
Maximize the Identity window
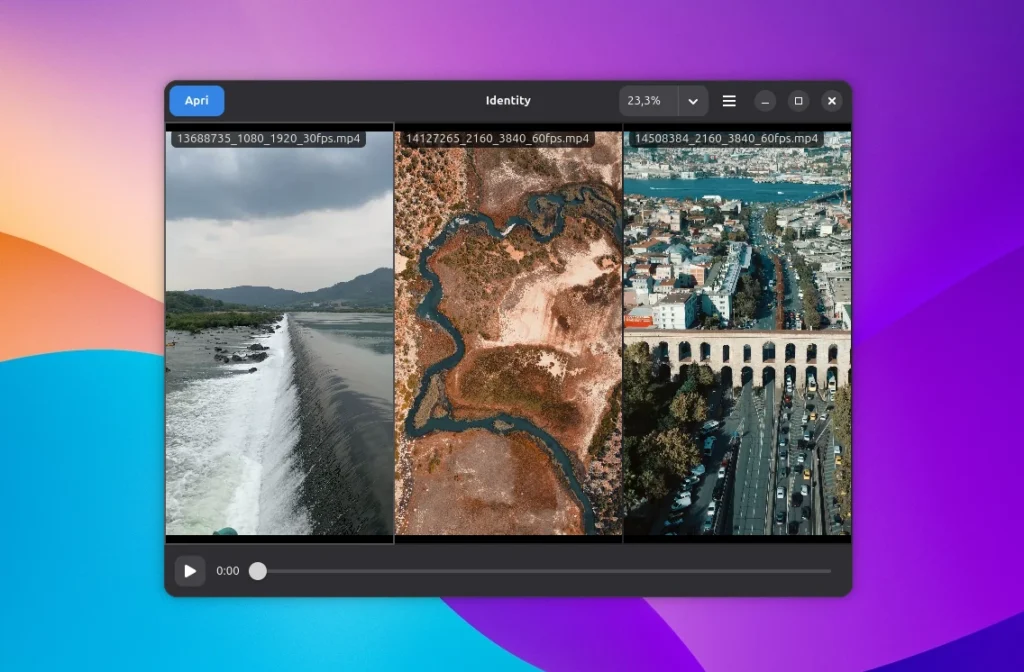pyautogui.click(x=798, y=101)
